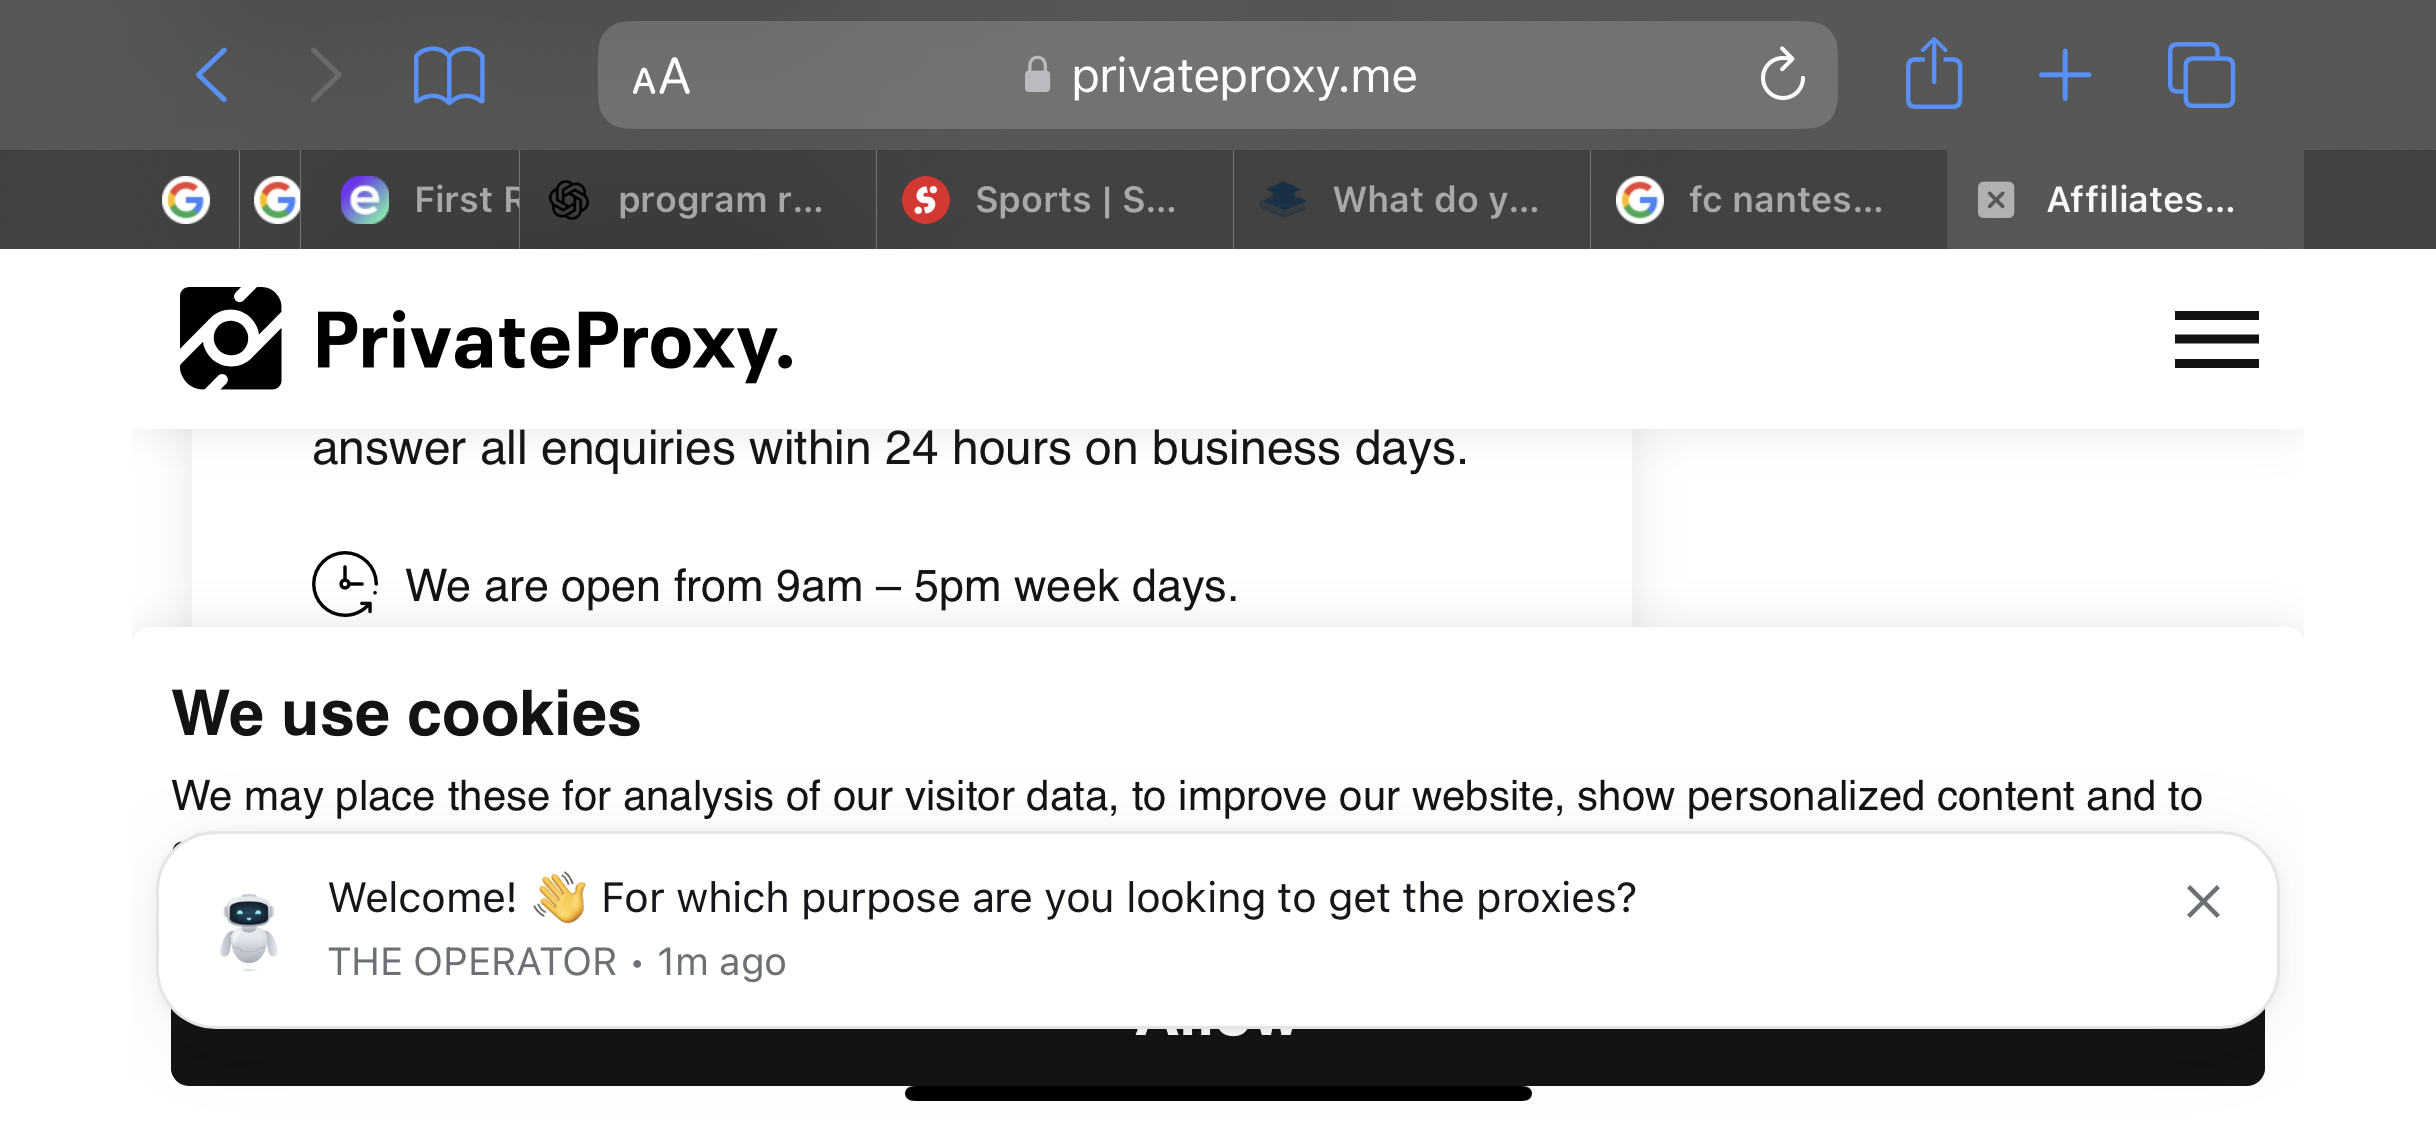Show all open tabs overview
Viewport: 2436px width, 1125px height.
click(x=2200, y=75)
